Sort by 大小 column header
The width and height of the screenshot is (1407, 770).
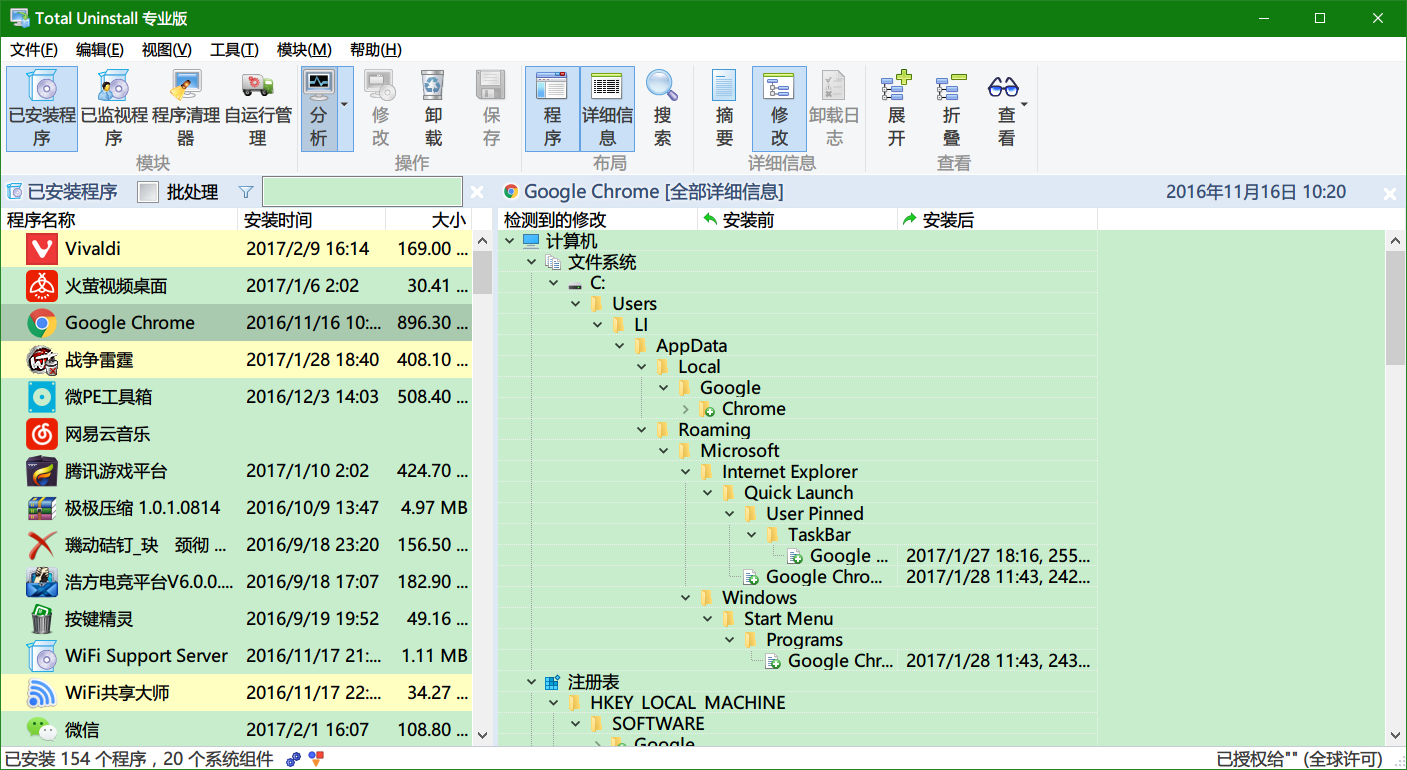[x=428, y=220]
